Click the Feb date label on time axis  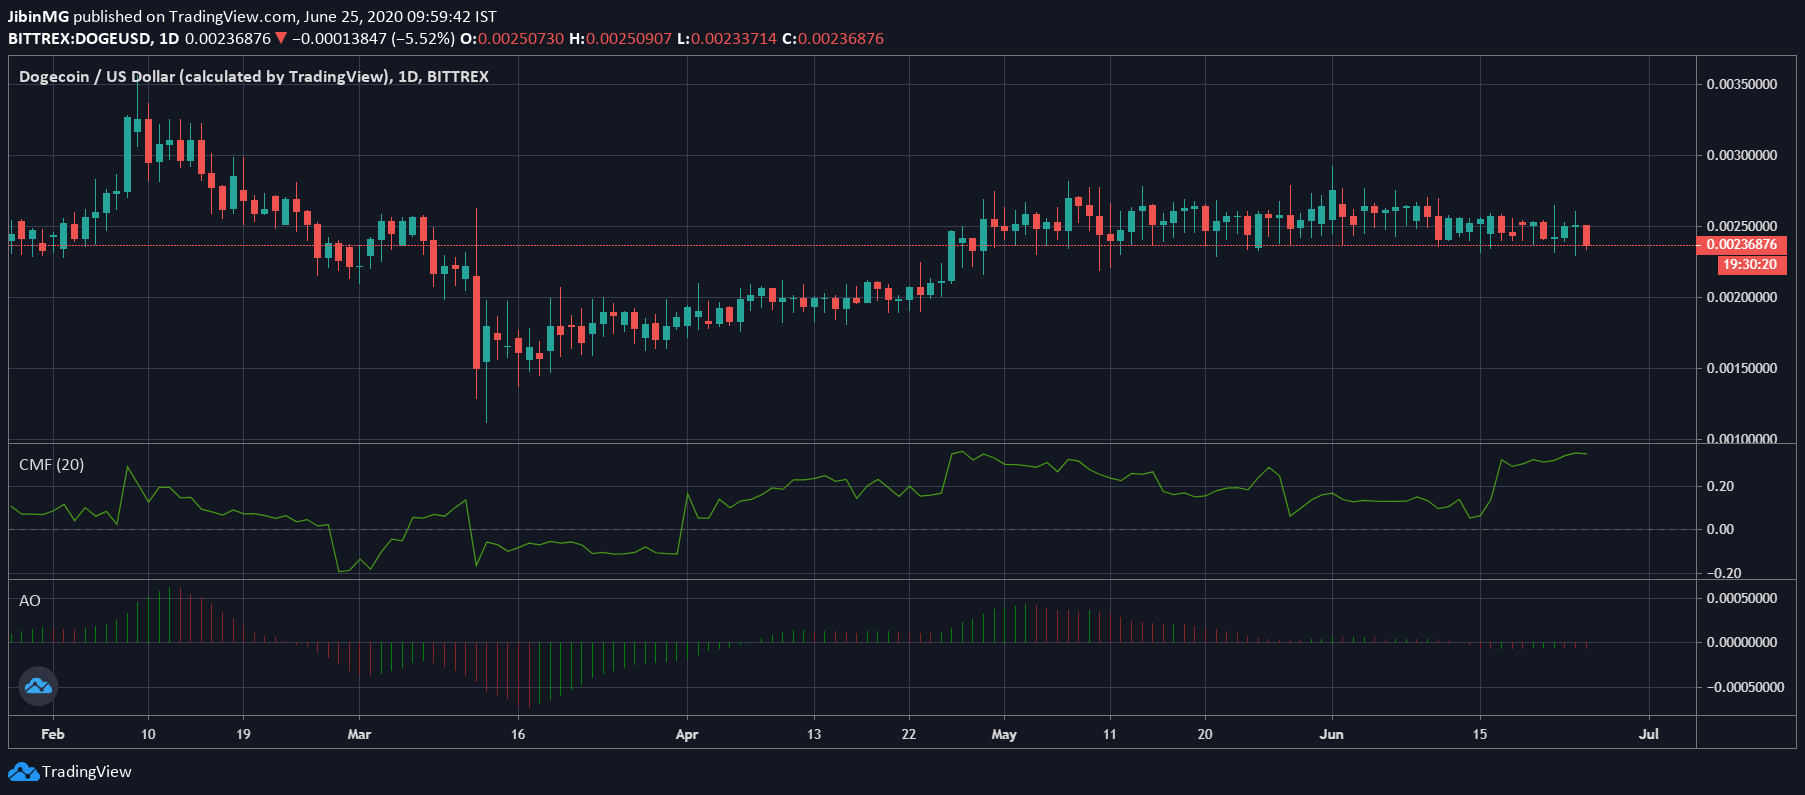coord(53,734)
